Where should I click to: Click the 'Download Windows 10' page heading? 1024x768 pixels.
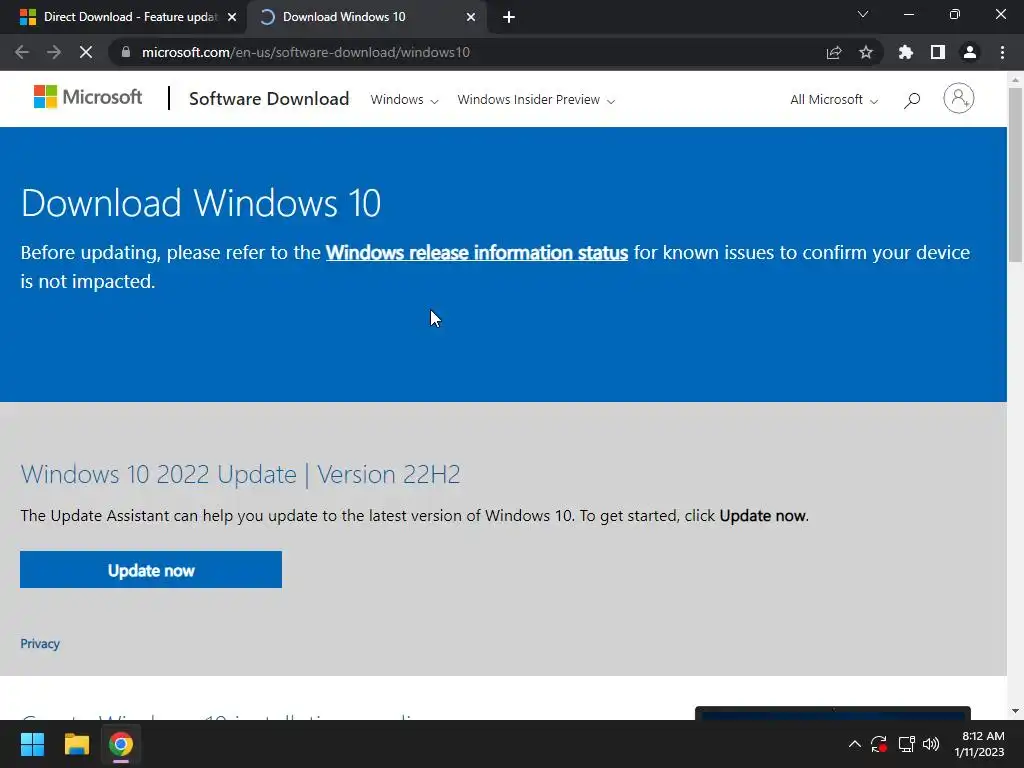coord(200,202)
